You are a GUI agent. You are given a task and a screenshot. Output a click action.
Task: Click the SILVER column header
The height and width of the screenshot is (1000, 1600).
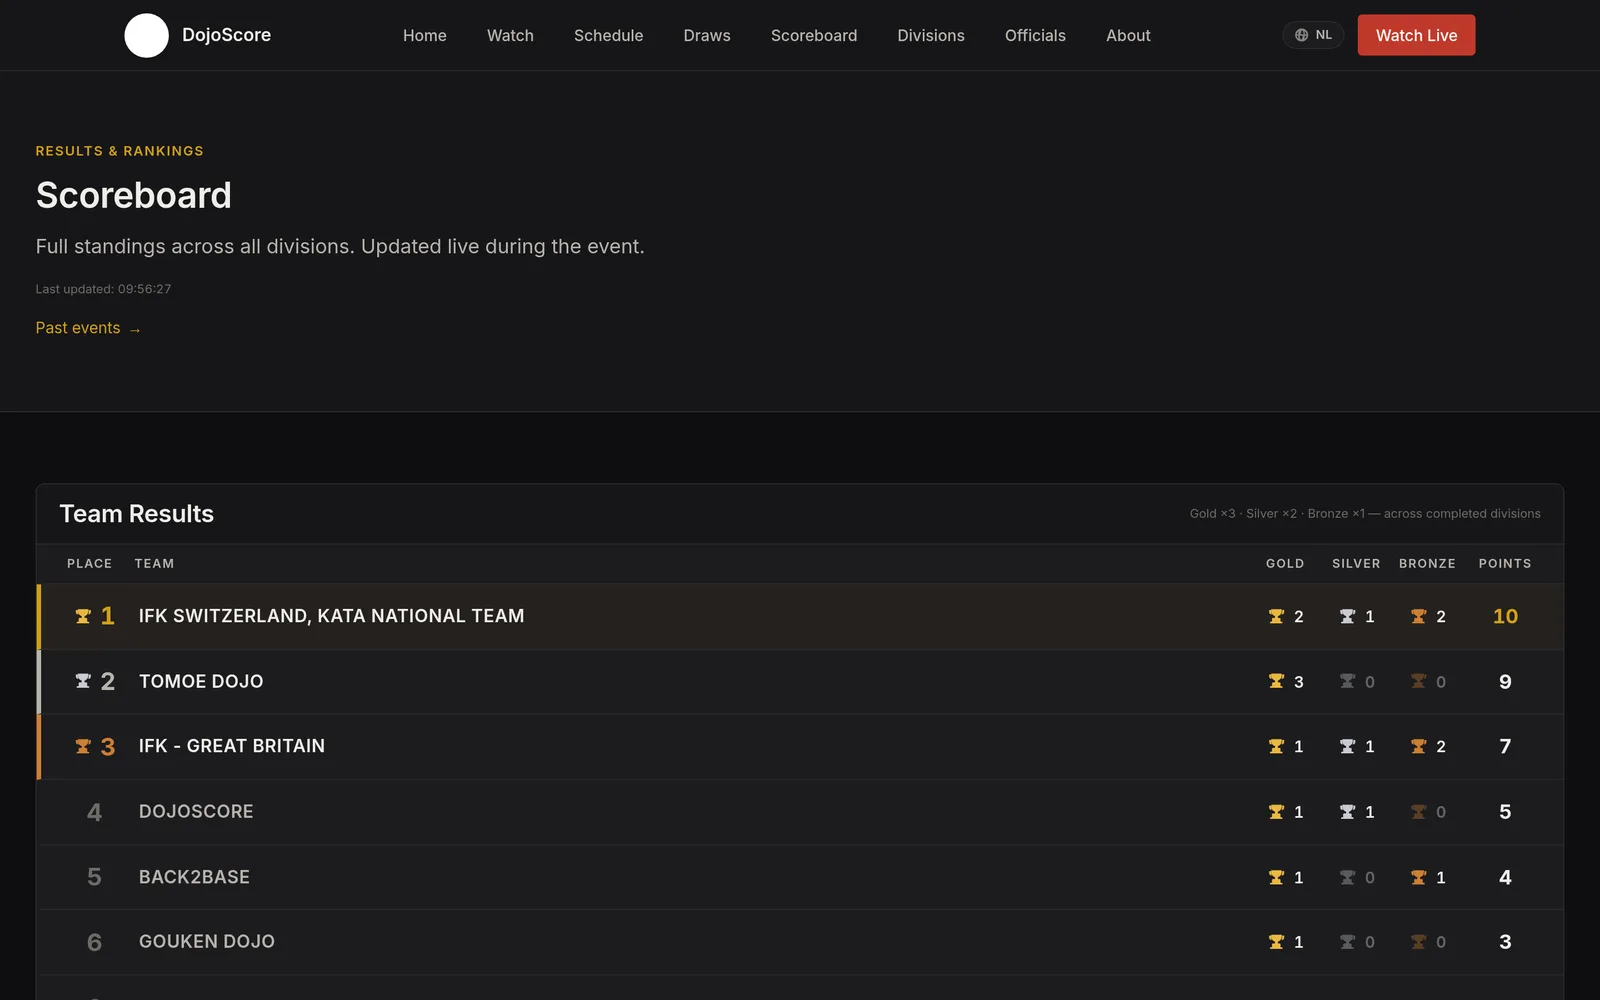[x=1356, y=564]
